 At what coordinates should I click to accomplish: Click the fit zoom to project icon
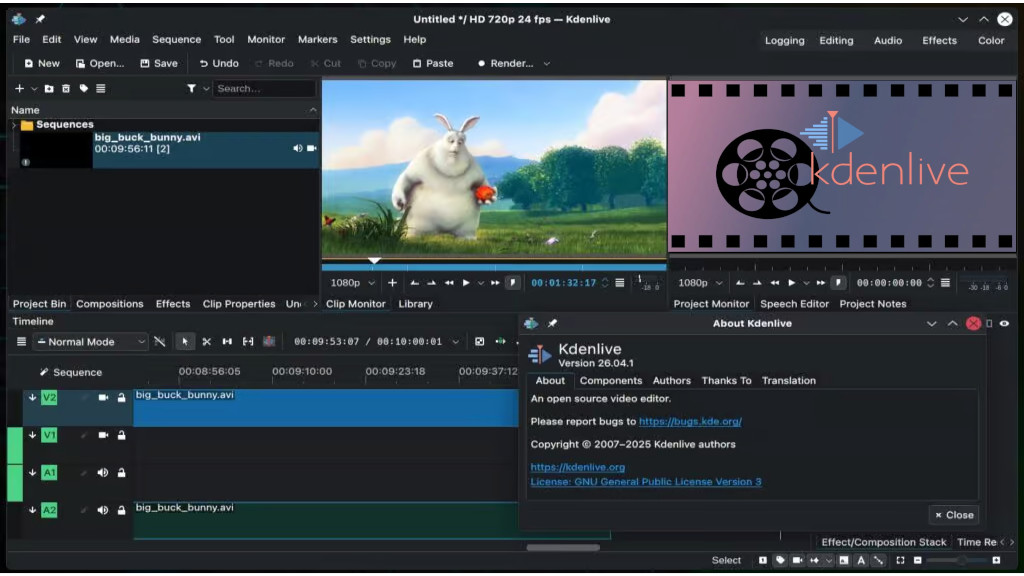point(900,560)
